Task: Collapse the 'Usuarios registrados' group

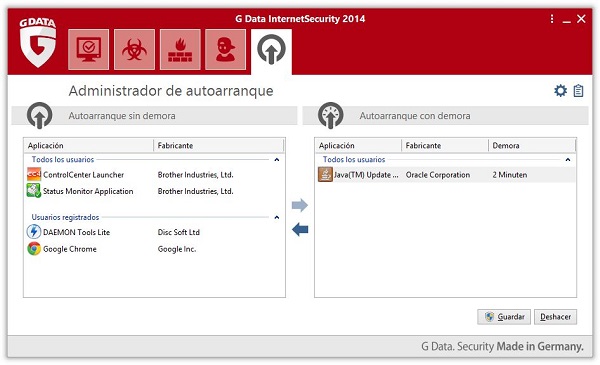Action: (x=277, y=217)
